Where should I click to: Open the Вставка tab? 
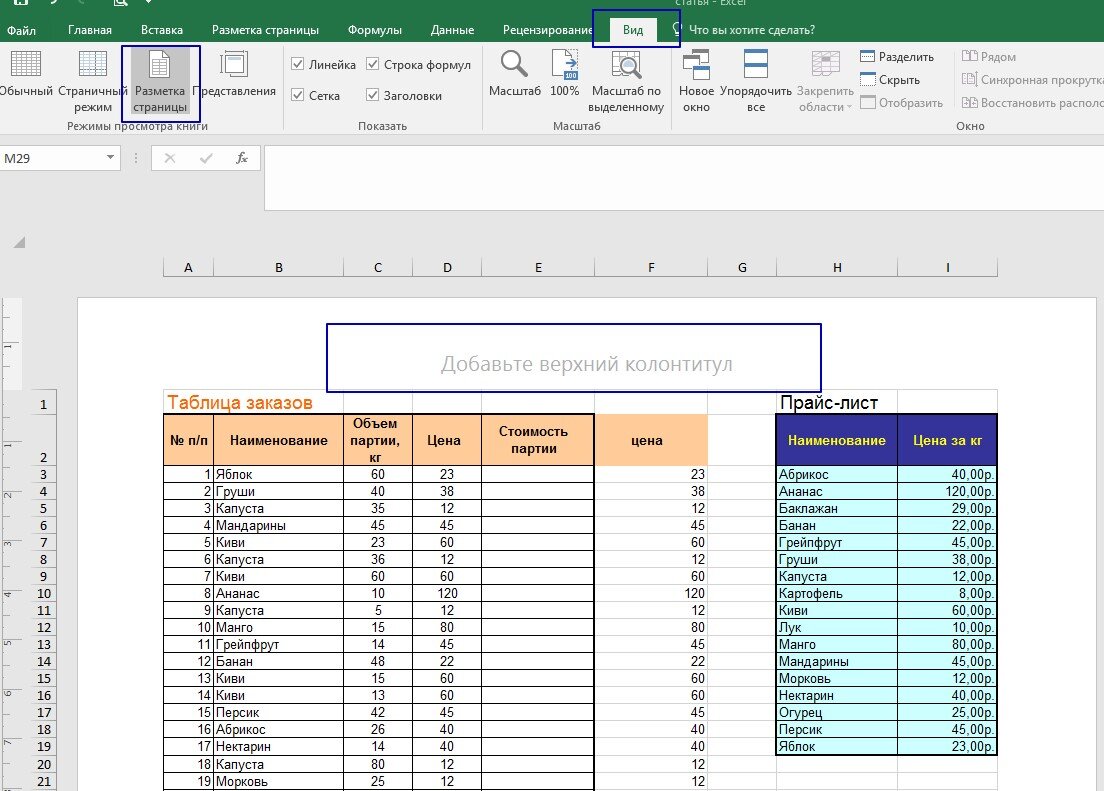(162, 30)
